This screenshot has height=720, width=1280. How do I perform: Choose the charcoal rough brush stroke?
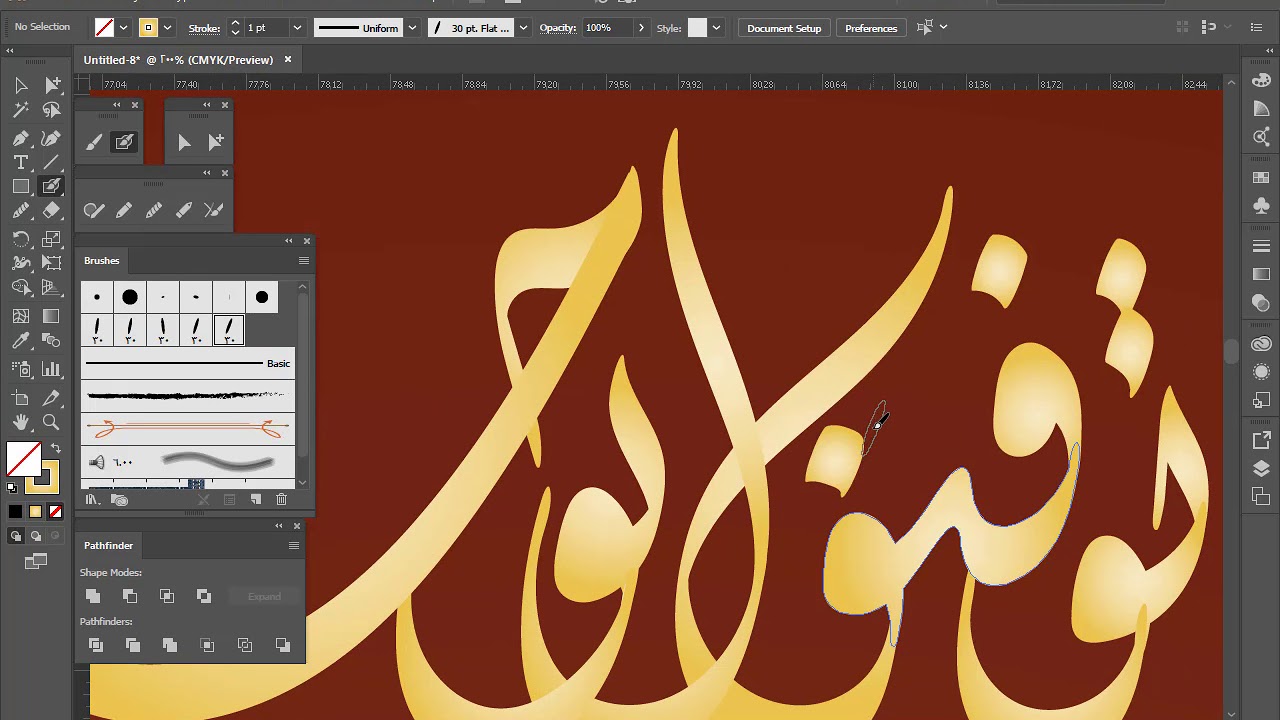188,396
